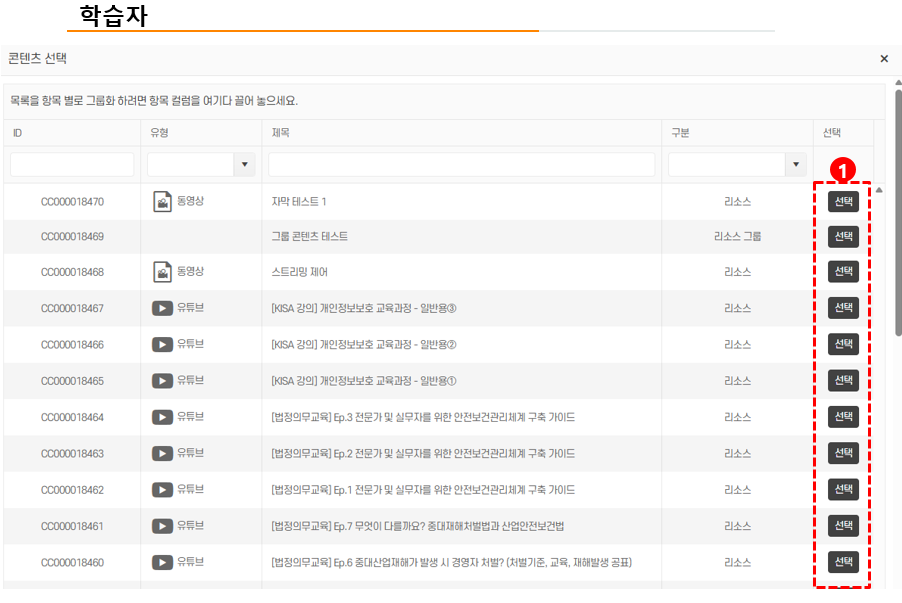This screenshot has width=902, height=603.
Task: Click YouTube icon in row CC000018467
Action: pyautogui.click(x=162, y=308)
